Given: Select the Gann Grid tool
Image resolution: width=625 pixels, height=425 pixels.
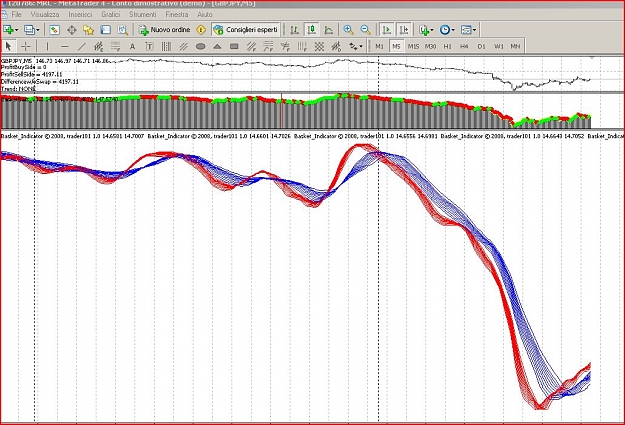Looking at the screenshot, I should 319,47.
